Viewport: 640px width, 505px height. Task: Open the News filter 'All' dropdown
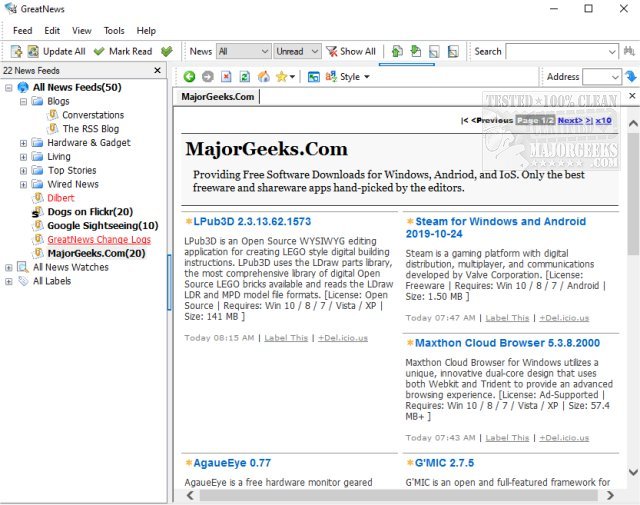tap(243, 51)
